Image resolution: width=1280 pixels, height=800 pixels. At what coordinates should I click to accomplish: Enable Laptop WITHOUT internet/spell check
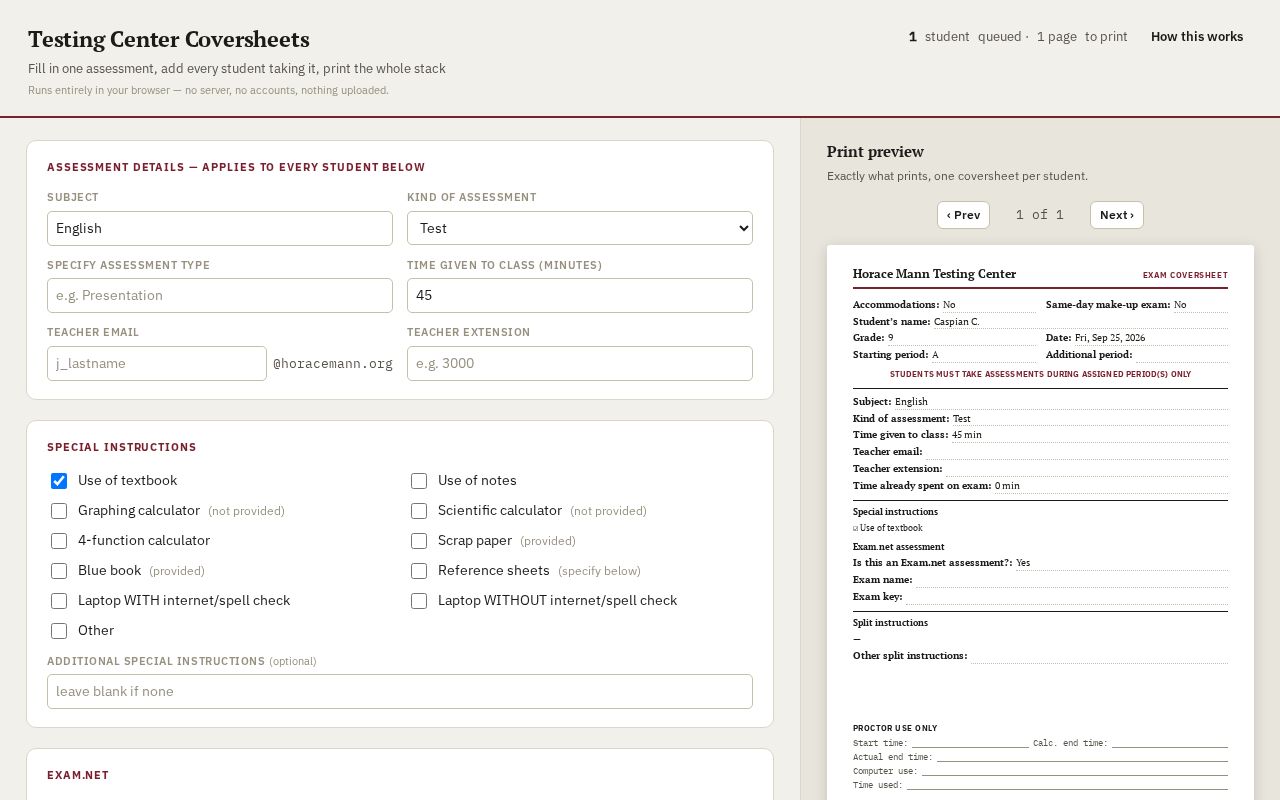pyautogui.click(x=419, y=601)
